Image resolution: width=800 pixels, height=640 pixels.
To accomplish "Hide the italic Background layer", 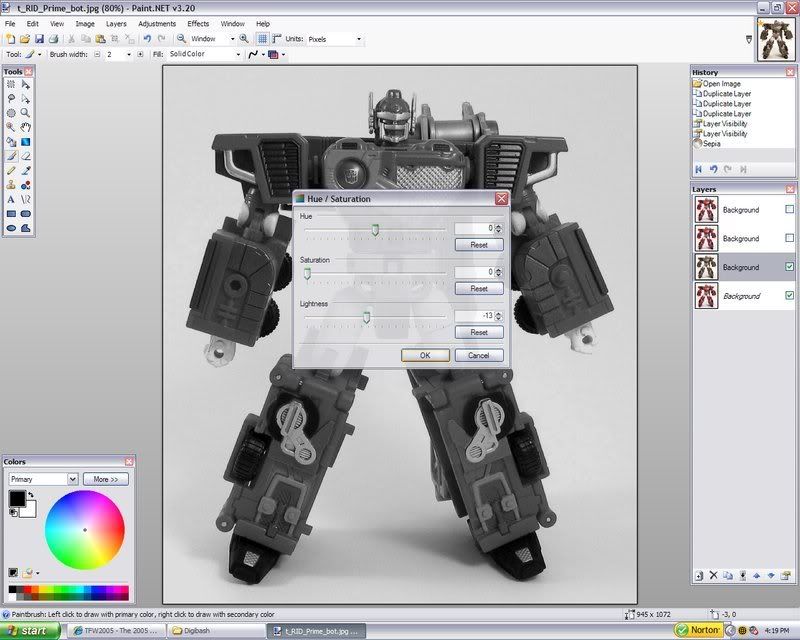I will point(789,295).
